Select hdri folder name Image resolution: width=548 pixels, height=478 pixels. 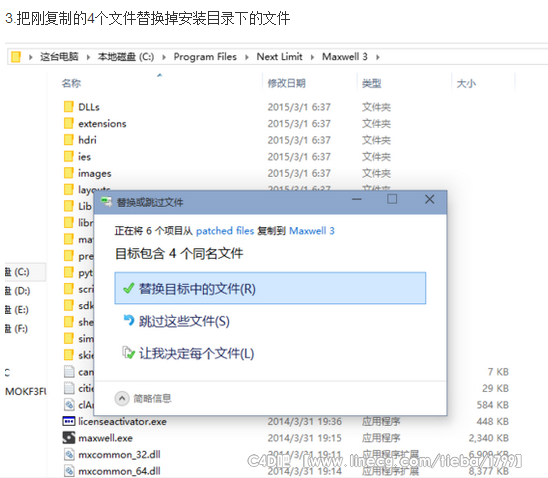[x=87, y=140]
